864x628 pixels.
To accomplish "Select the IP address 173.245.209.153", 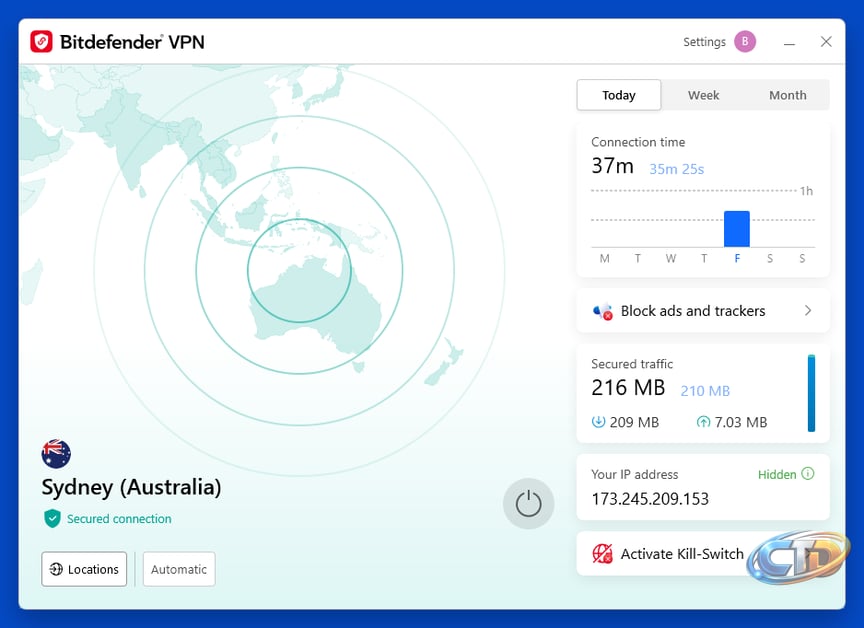I will coord(650,499).
